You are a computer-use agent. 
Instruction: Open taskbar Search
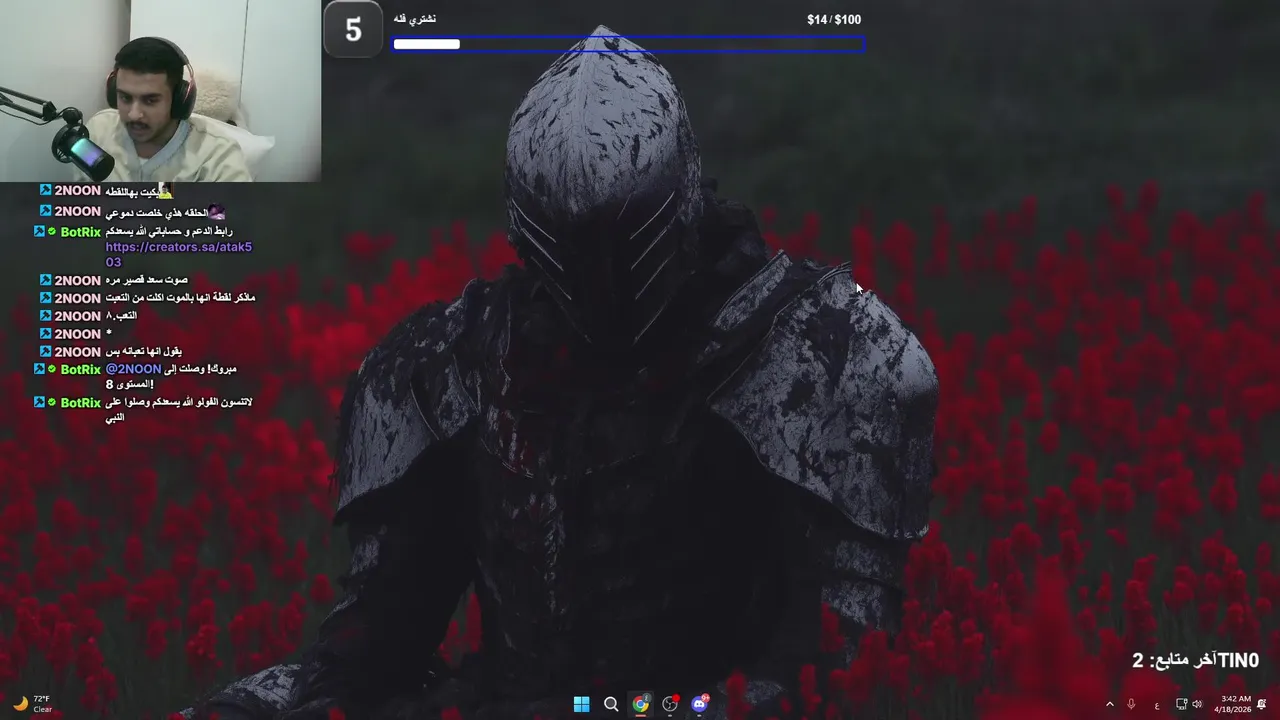611,704
